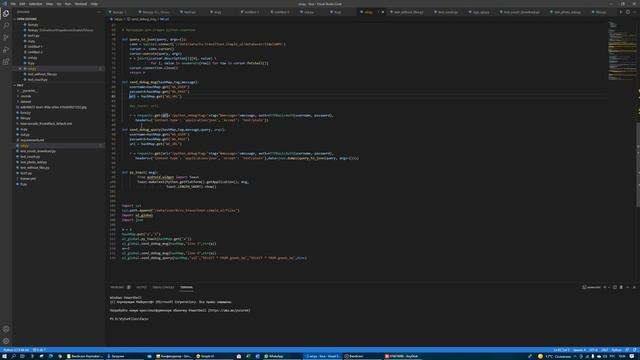
Task: Run Python file using editor play icon
Action: (x=621, y=12)
